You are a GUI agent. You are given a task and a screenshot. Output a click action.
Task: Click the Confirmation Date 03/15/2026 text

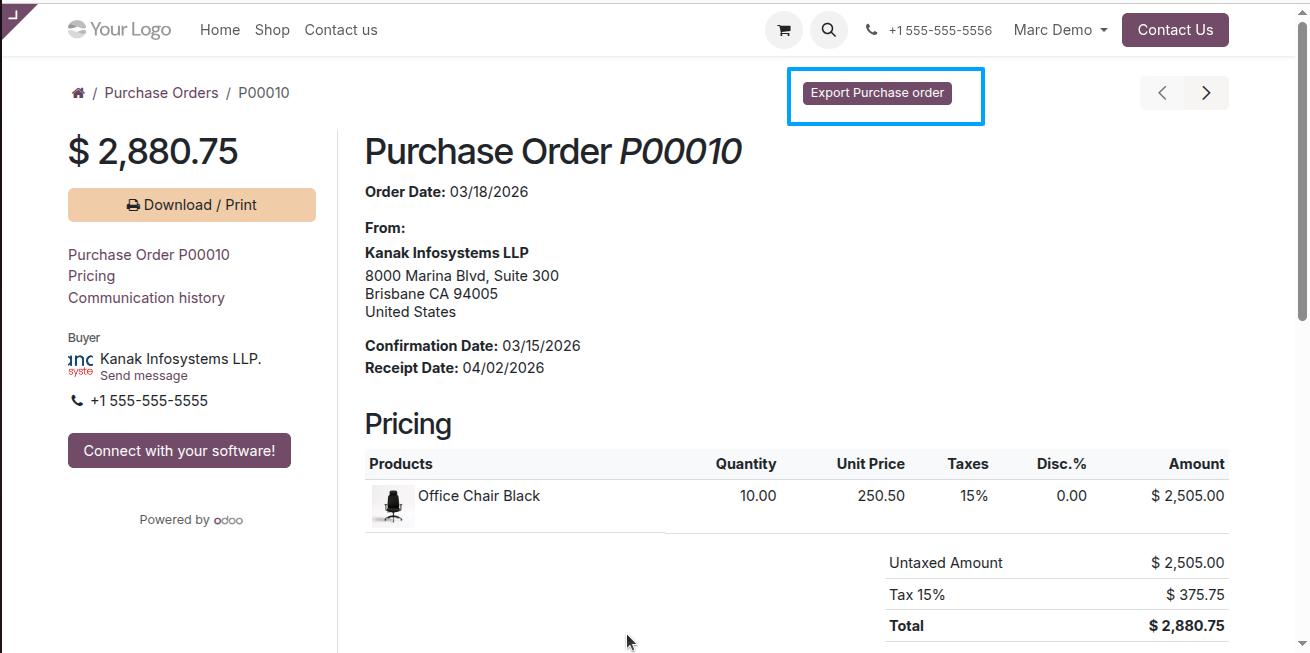point(473,346)
